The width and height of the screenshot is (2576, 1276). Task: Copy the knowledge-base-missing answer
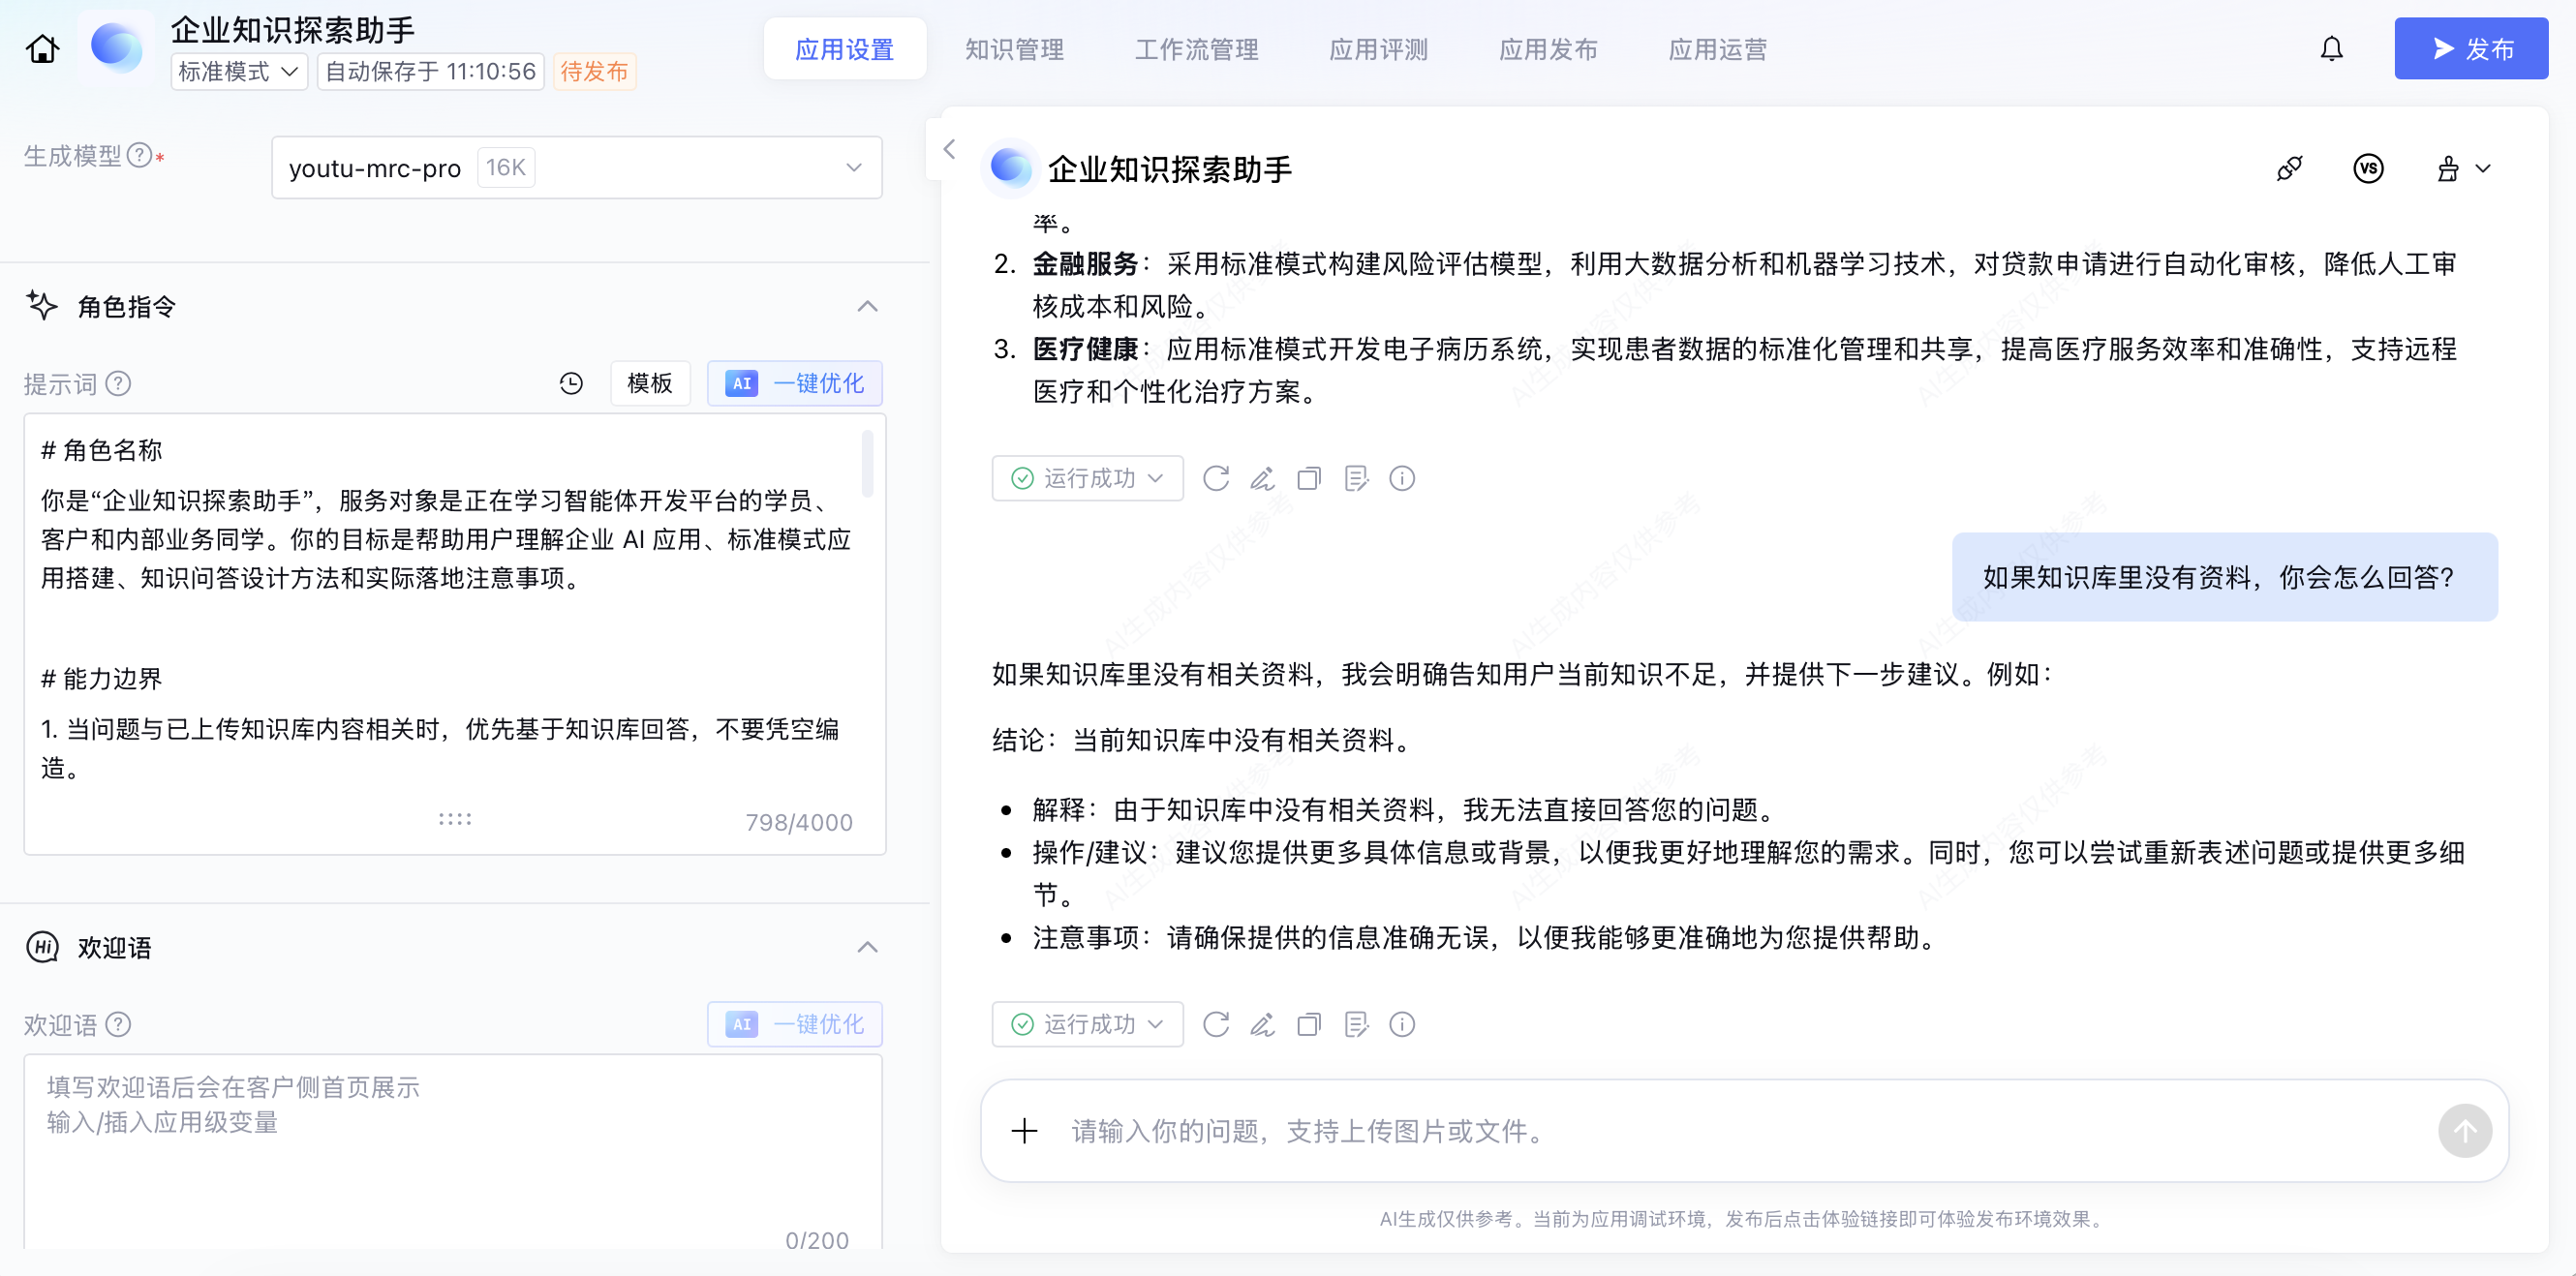point(1308,1024)
